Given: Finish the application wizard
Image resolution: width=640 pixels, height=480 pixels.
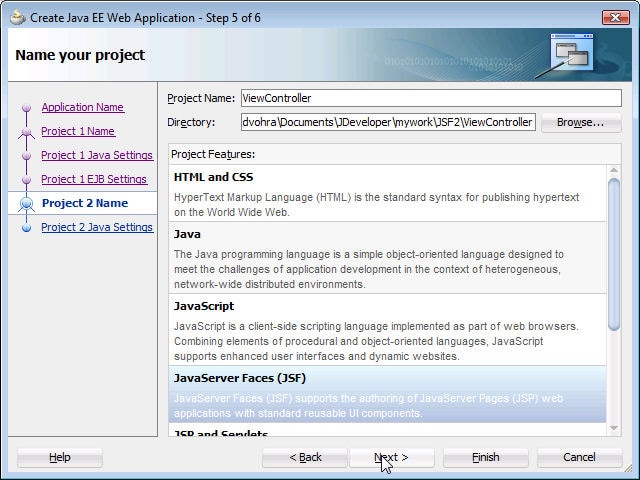Looking at the screenshot, I should point(486,458).
